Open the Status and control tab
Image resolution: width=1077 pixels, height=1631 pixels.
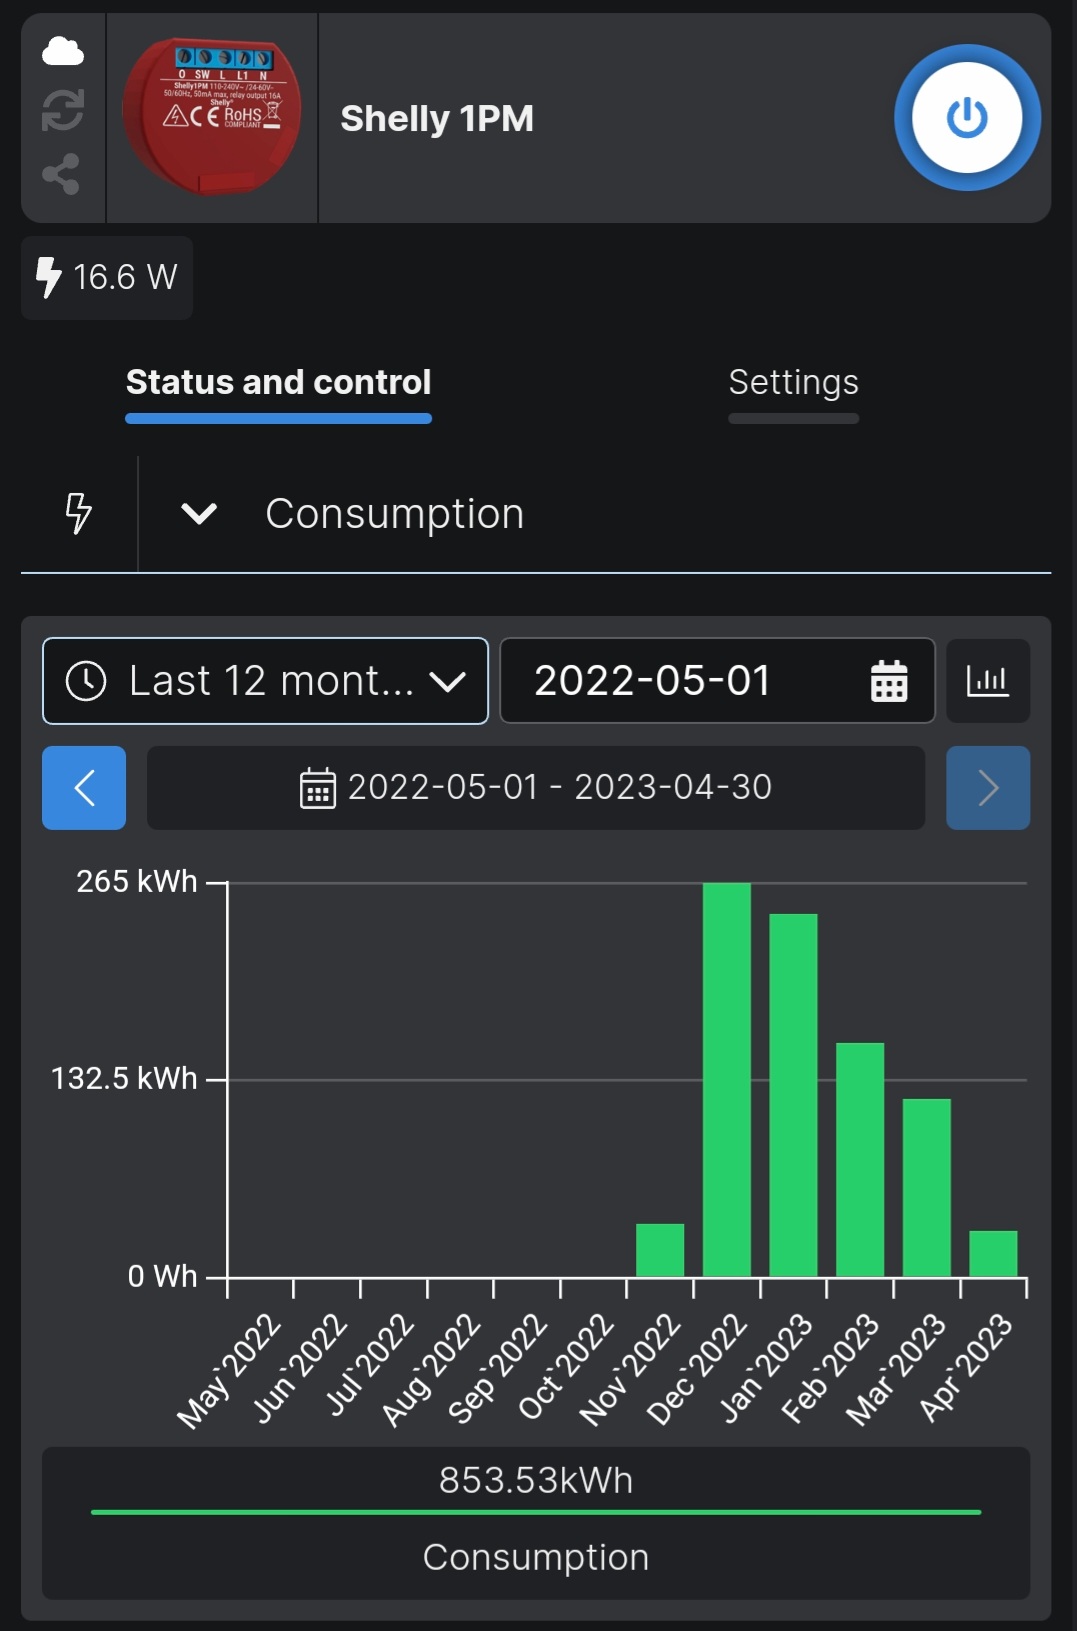pyautogui.click(x=278, y=383)
